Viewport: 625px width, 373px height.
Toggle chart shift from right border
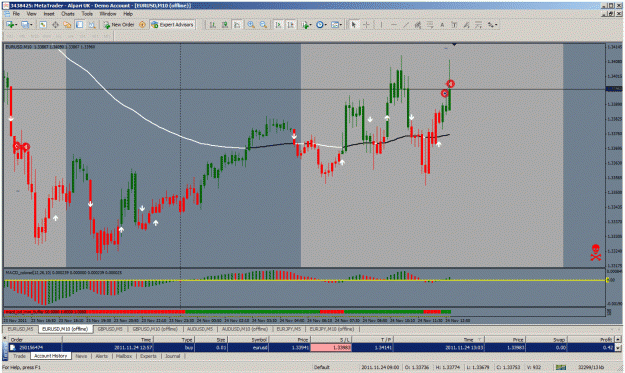pyautogui.click(x=291, y=25)
